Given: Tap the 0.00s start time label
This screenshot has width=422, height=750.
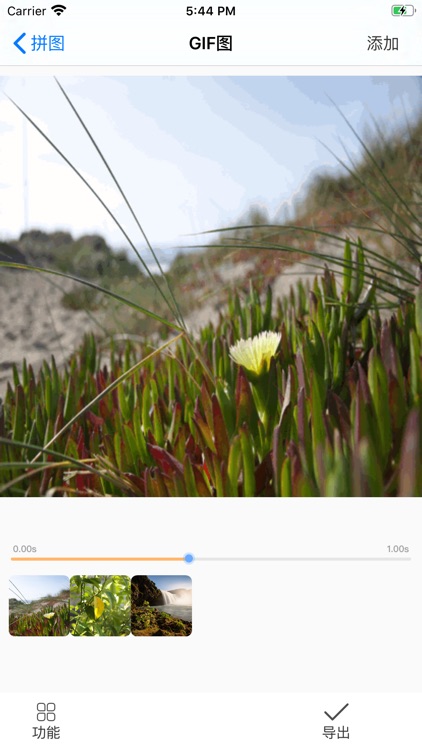Looking at the screenshot, I should coord(25,549).
